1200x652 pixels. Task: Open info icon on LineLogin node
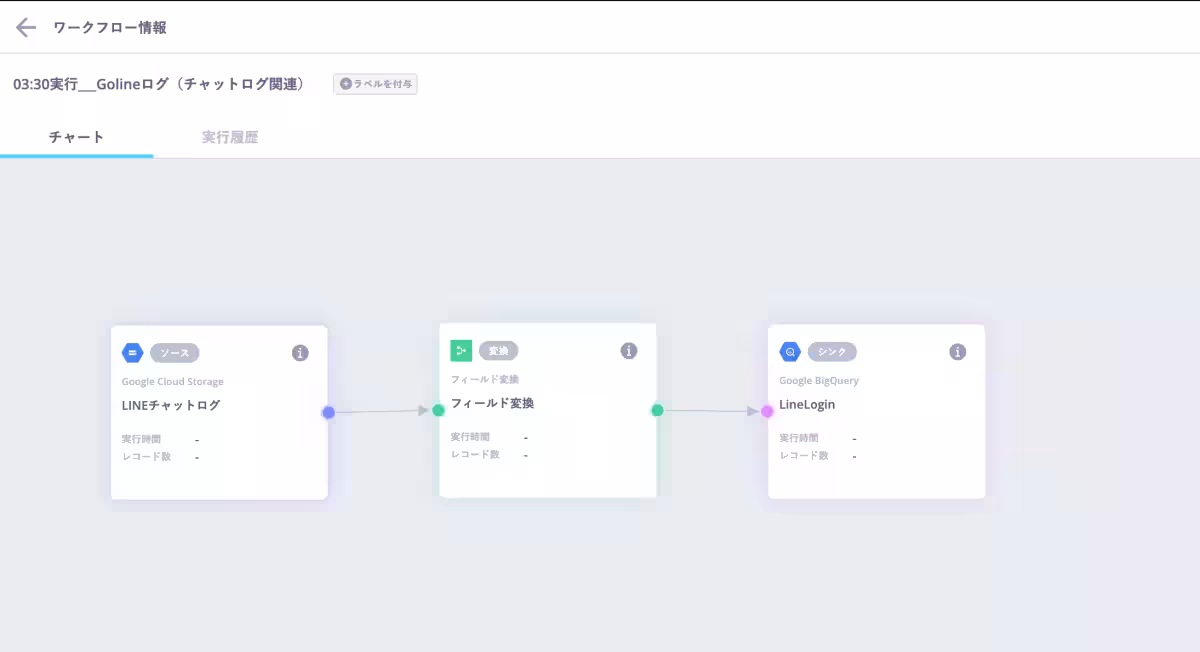957,352
